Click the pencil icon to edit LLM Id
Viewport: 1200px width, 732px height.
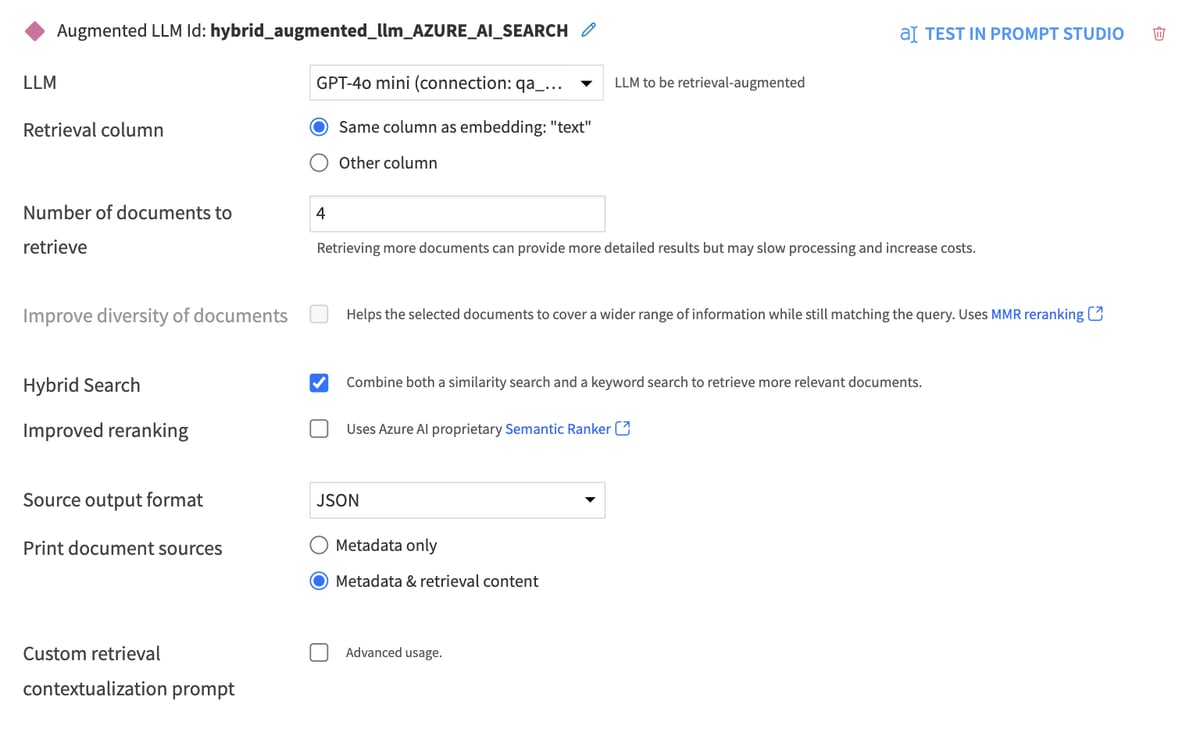[589, 30]
